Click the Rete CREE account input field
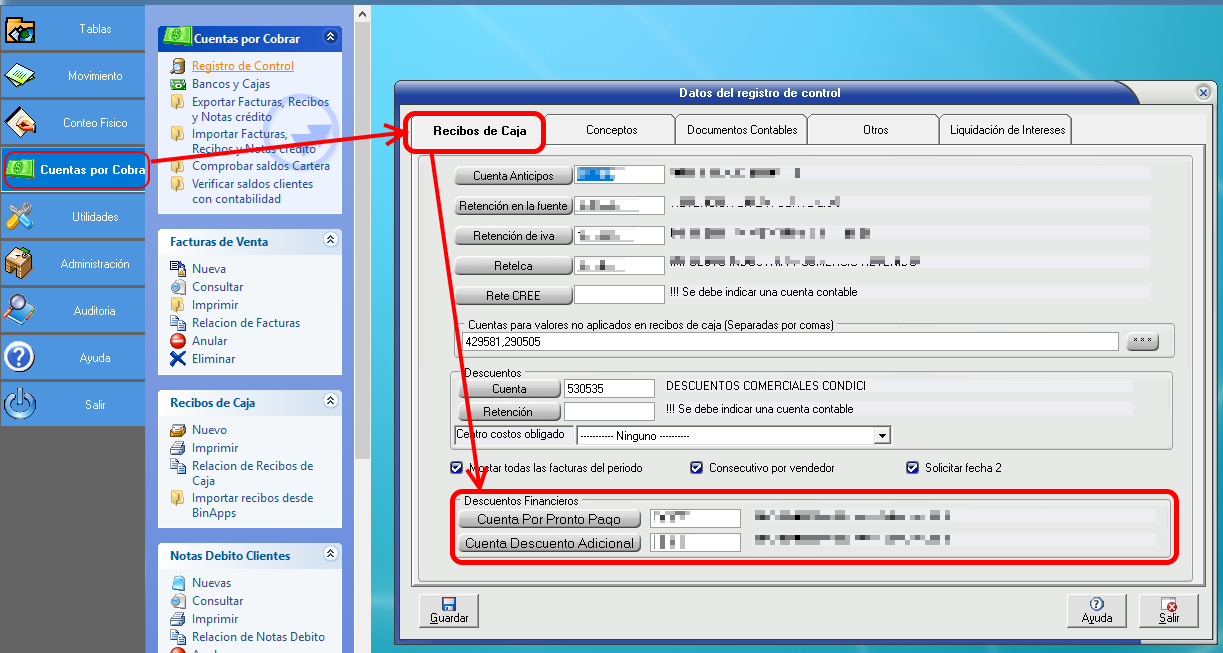Screen dimensions: 1223x653 tap(619, 295)
